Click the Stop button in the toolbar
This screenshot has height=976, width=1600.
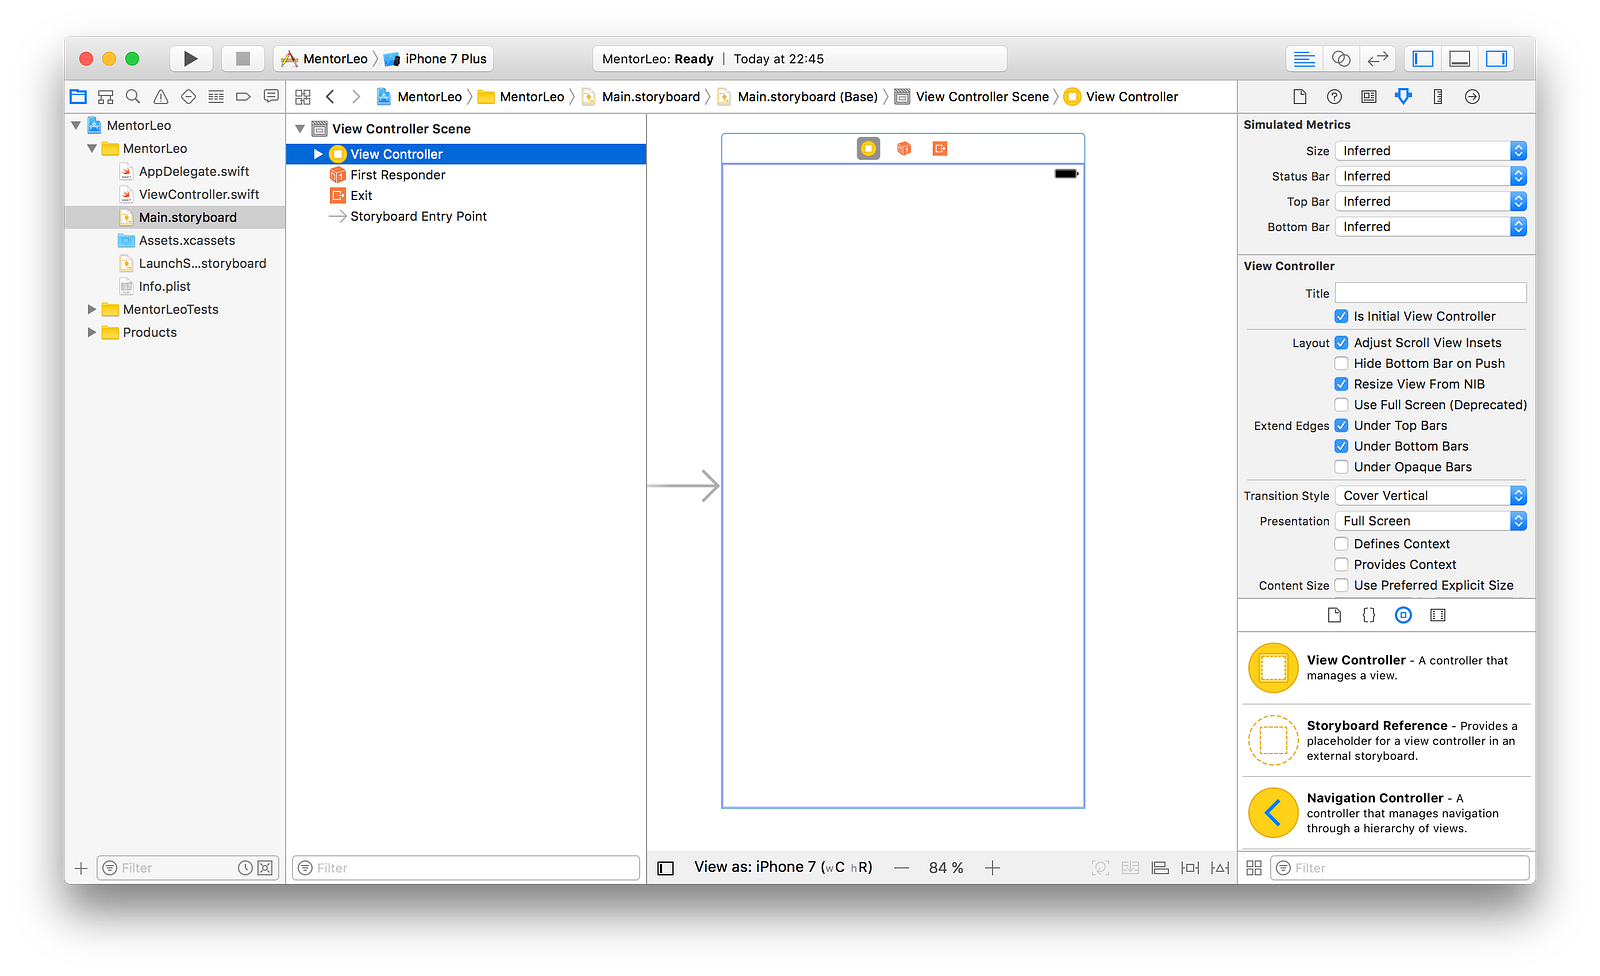[x=242, y=59]
